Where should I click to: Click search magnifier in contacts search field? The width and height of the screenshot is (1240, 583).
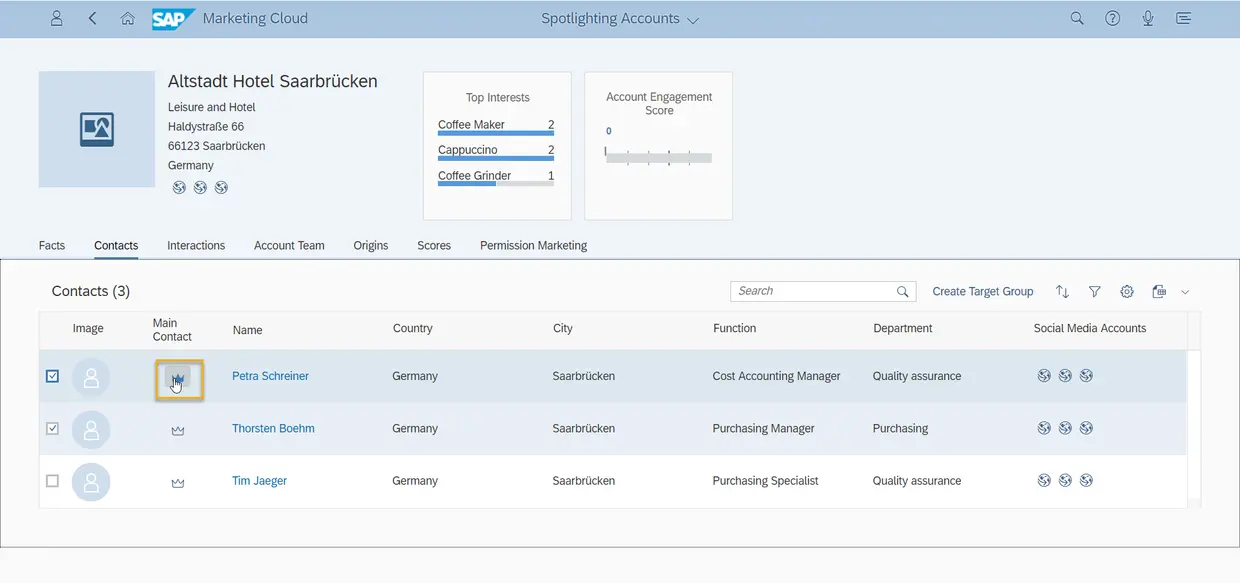[x=903, y=292]
